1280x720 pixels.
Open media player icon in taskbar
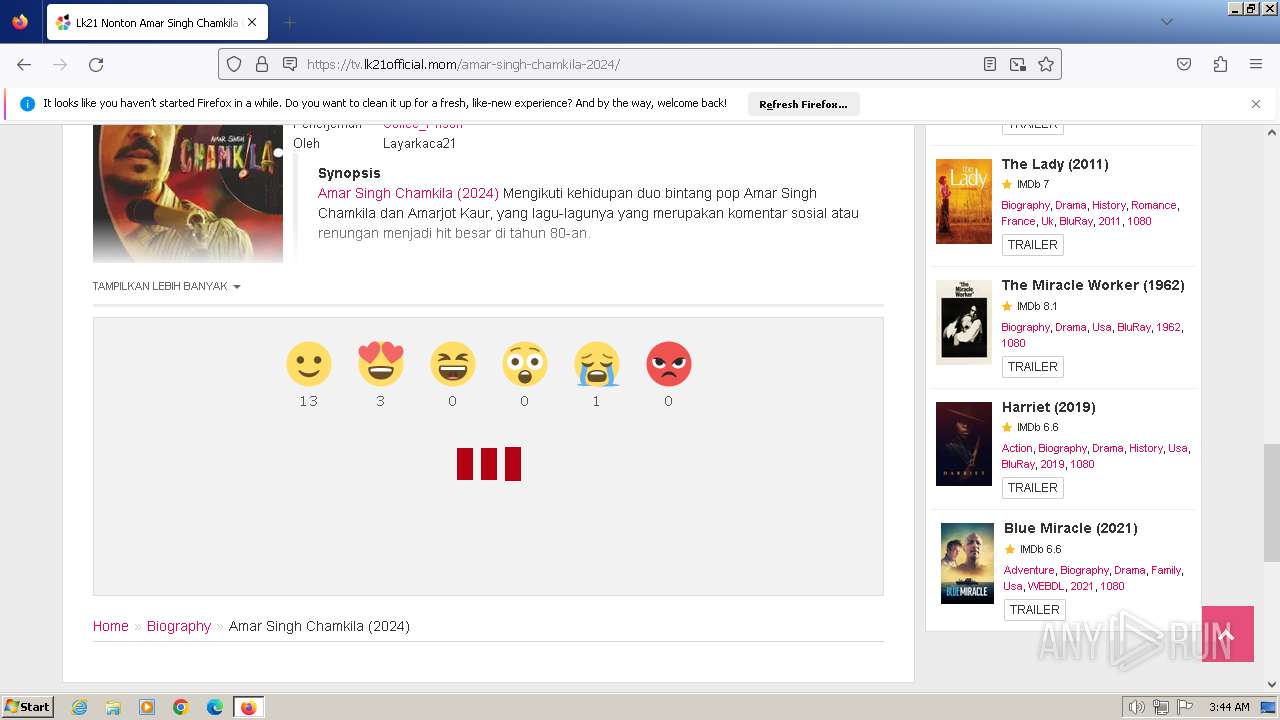pos(147,707)
